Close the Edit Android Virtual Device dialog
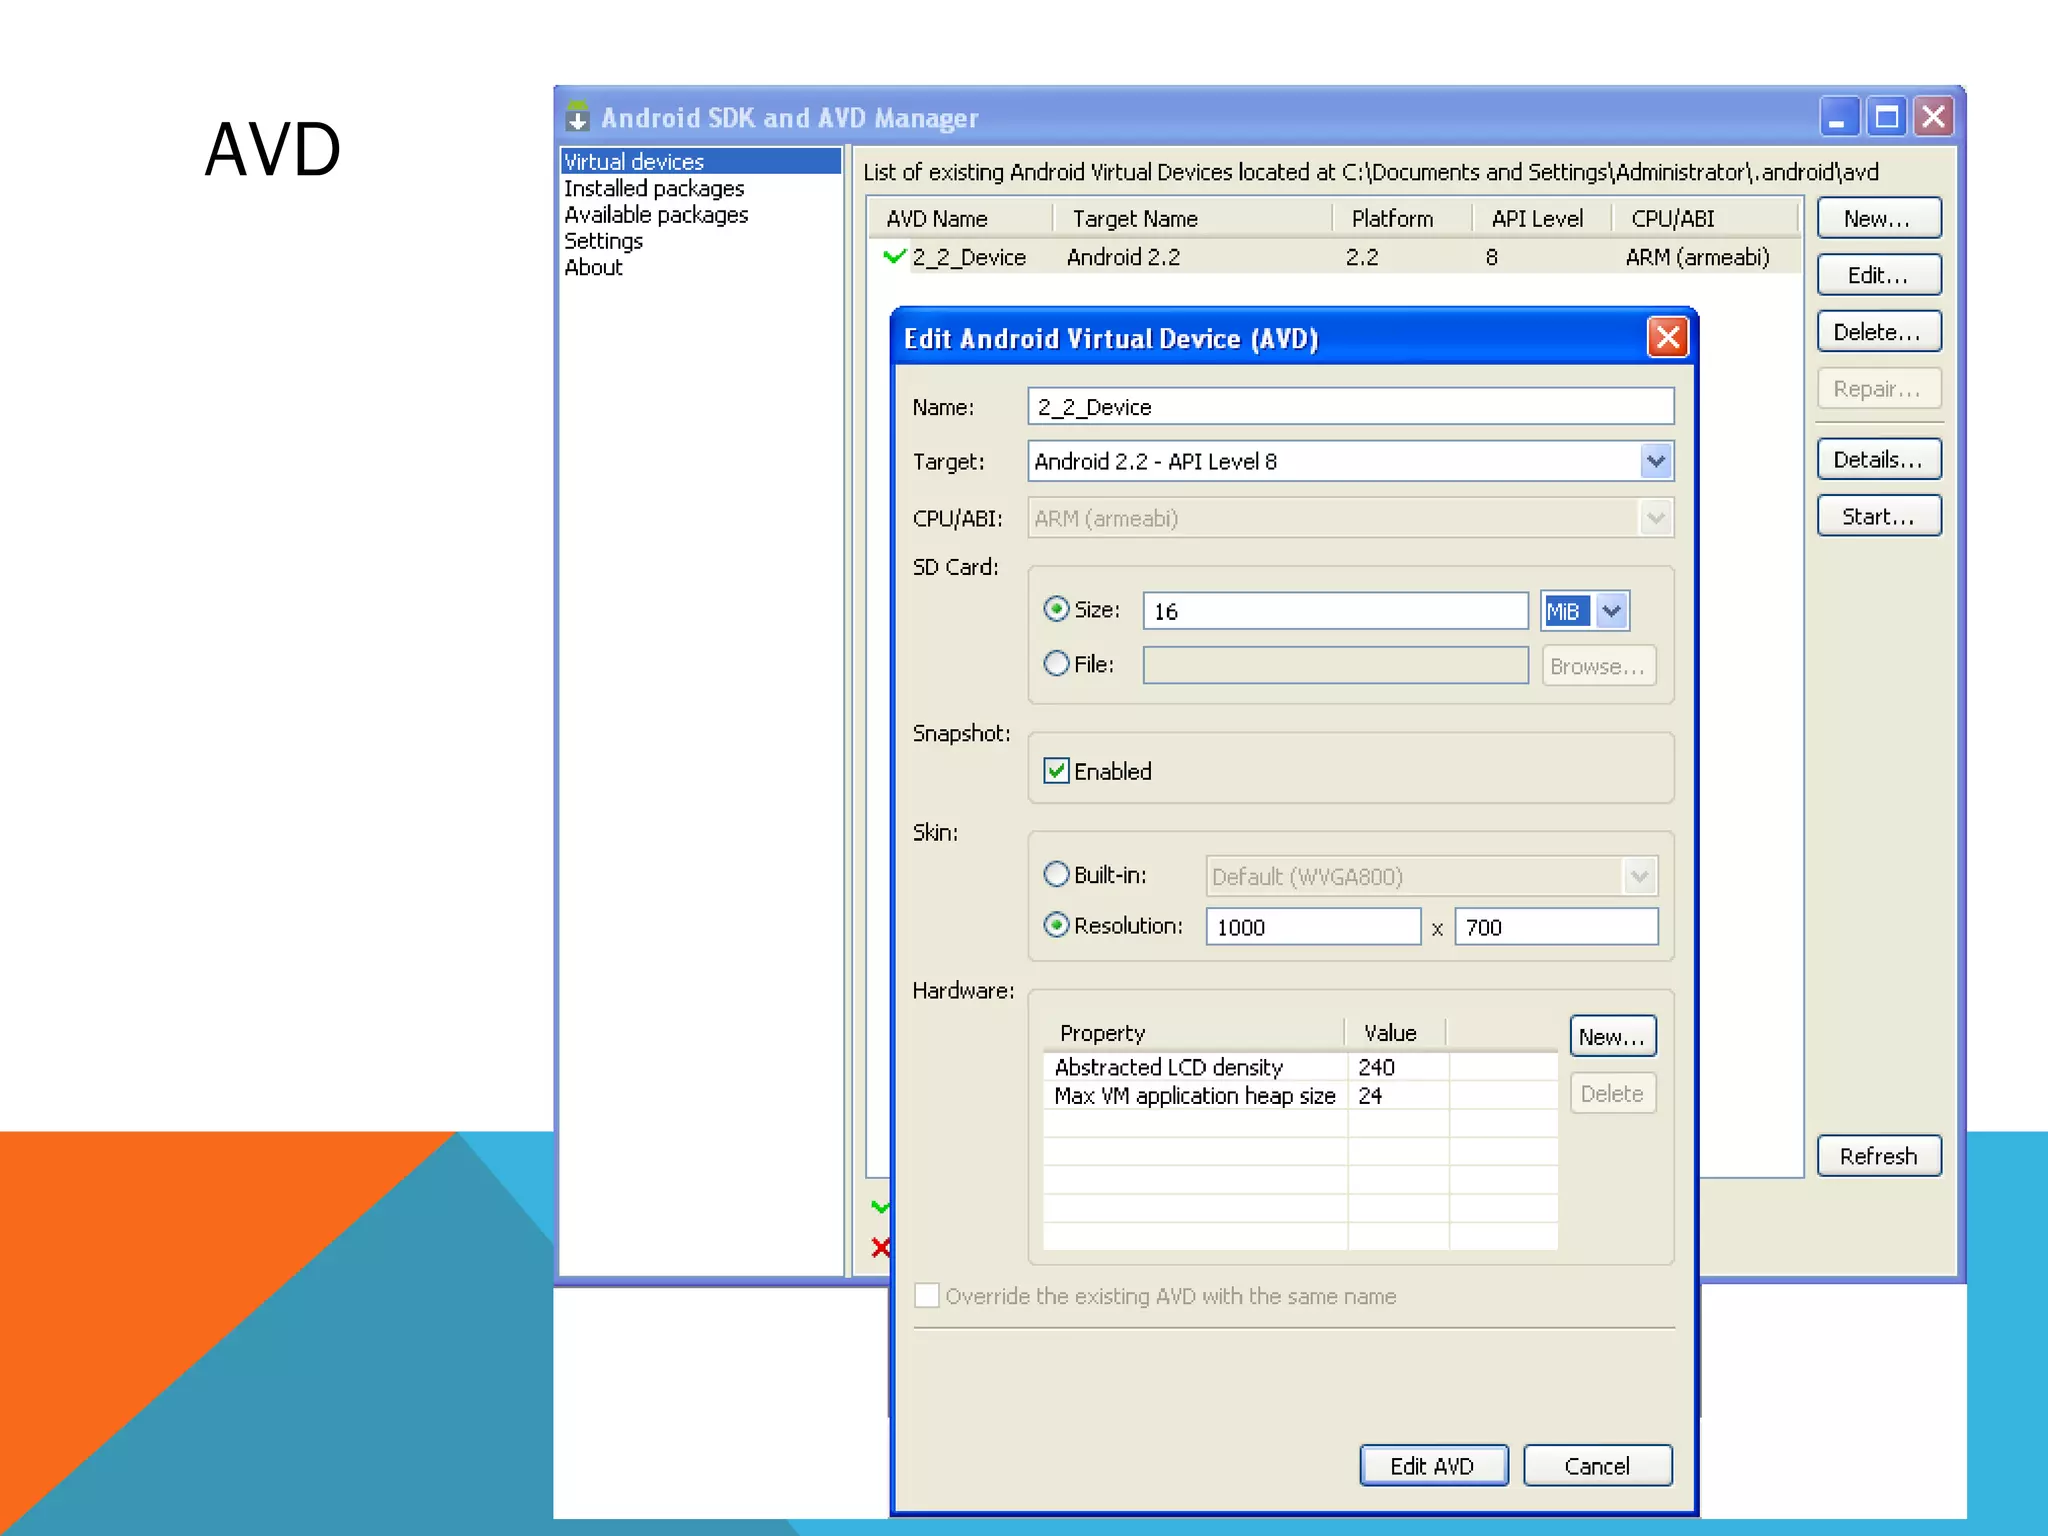 coord(1667,338)
